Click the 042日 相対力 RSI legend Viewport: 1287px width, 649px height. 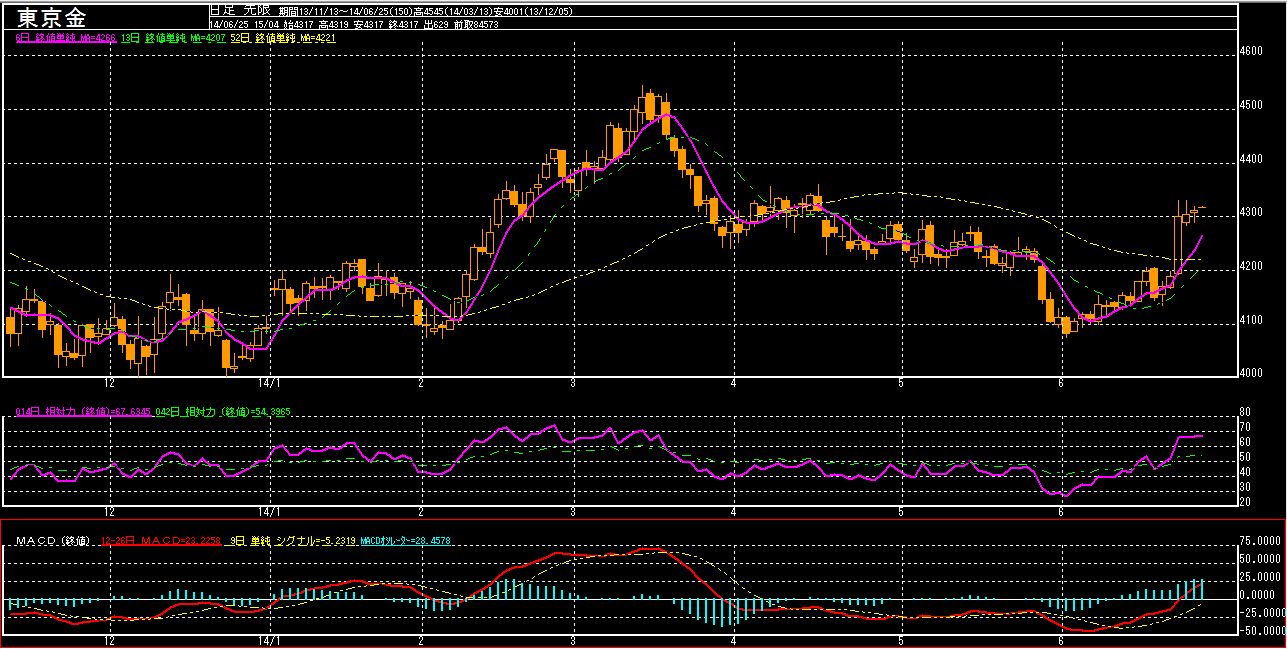[x=221, y=411]
